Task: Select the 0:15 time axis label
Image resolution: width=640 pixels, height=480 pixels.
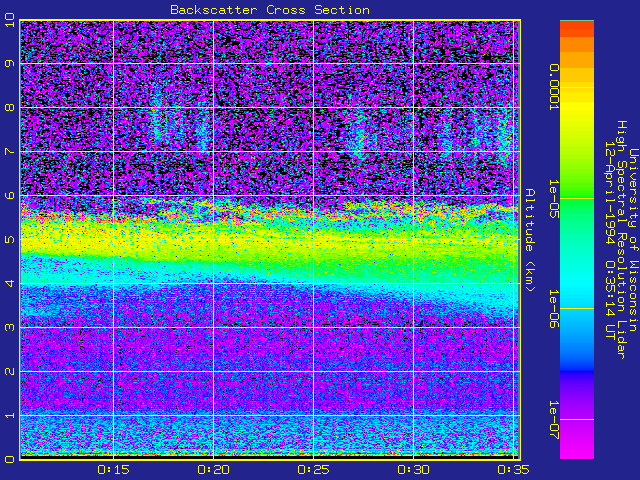Action: coord(113,470)
